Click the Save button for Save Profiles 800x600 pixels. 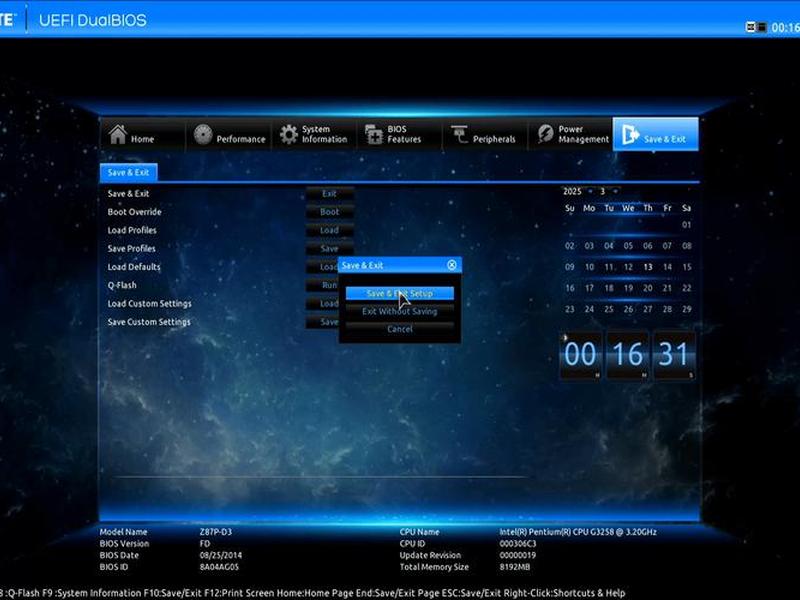tap(330, 248)
